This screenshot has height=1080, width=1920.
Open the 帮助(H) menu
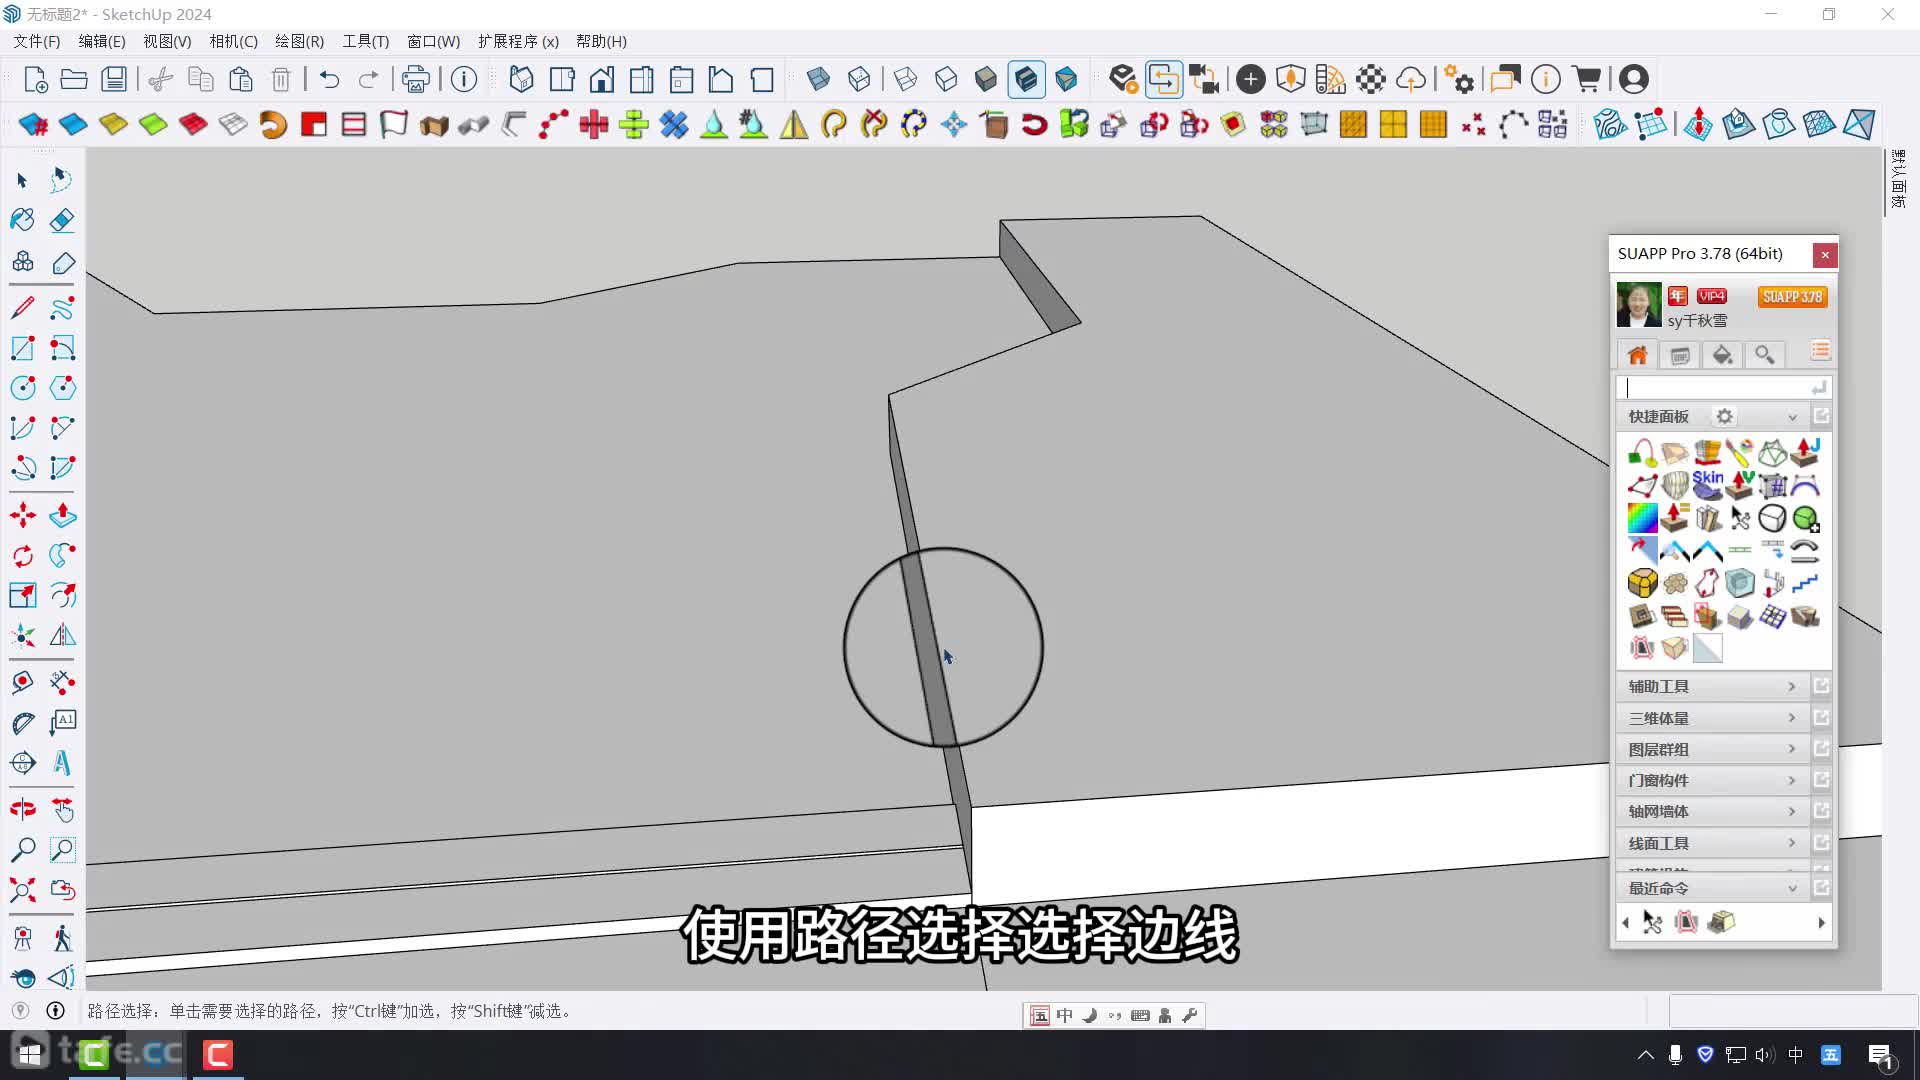click(x=601, y=41)
